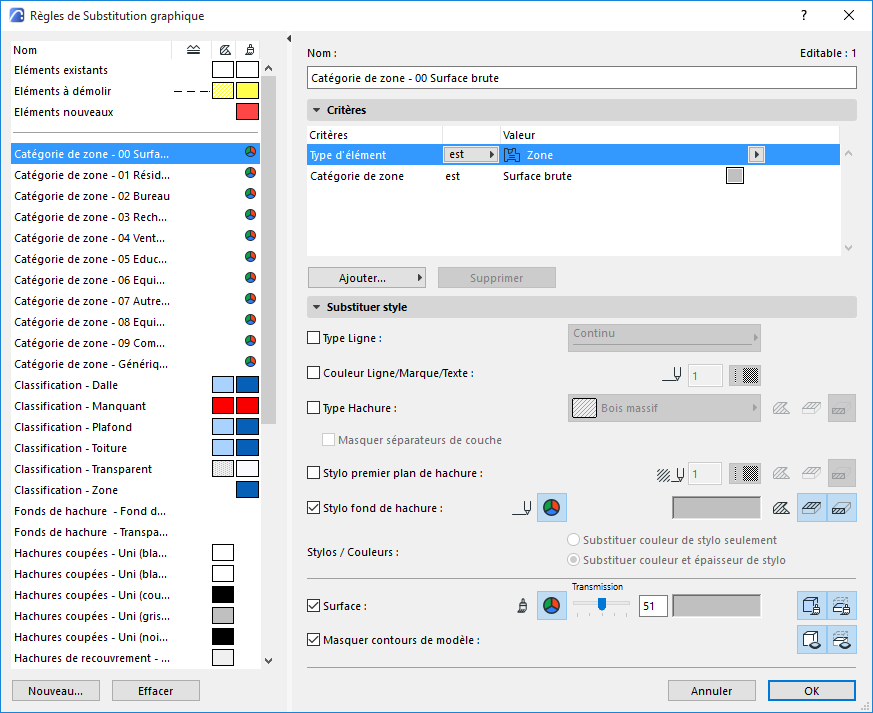Click first Surface override apply-to icon
Image resolution: width=873 pixels, height=713 pixels.
coord(812,606)
